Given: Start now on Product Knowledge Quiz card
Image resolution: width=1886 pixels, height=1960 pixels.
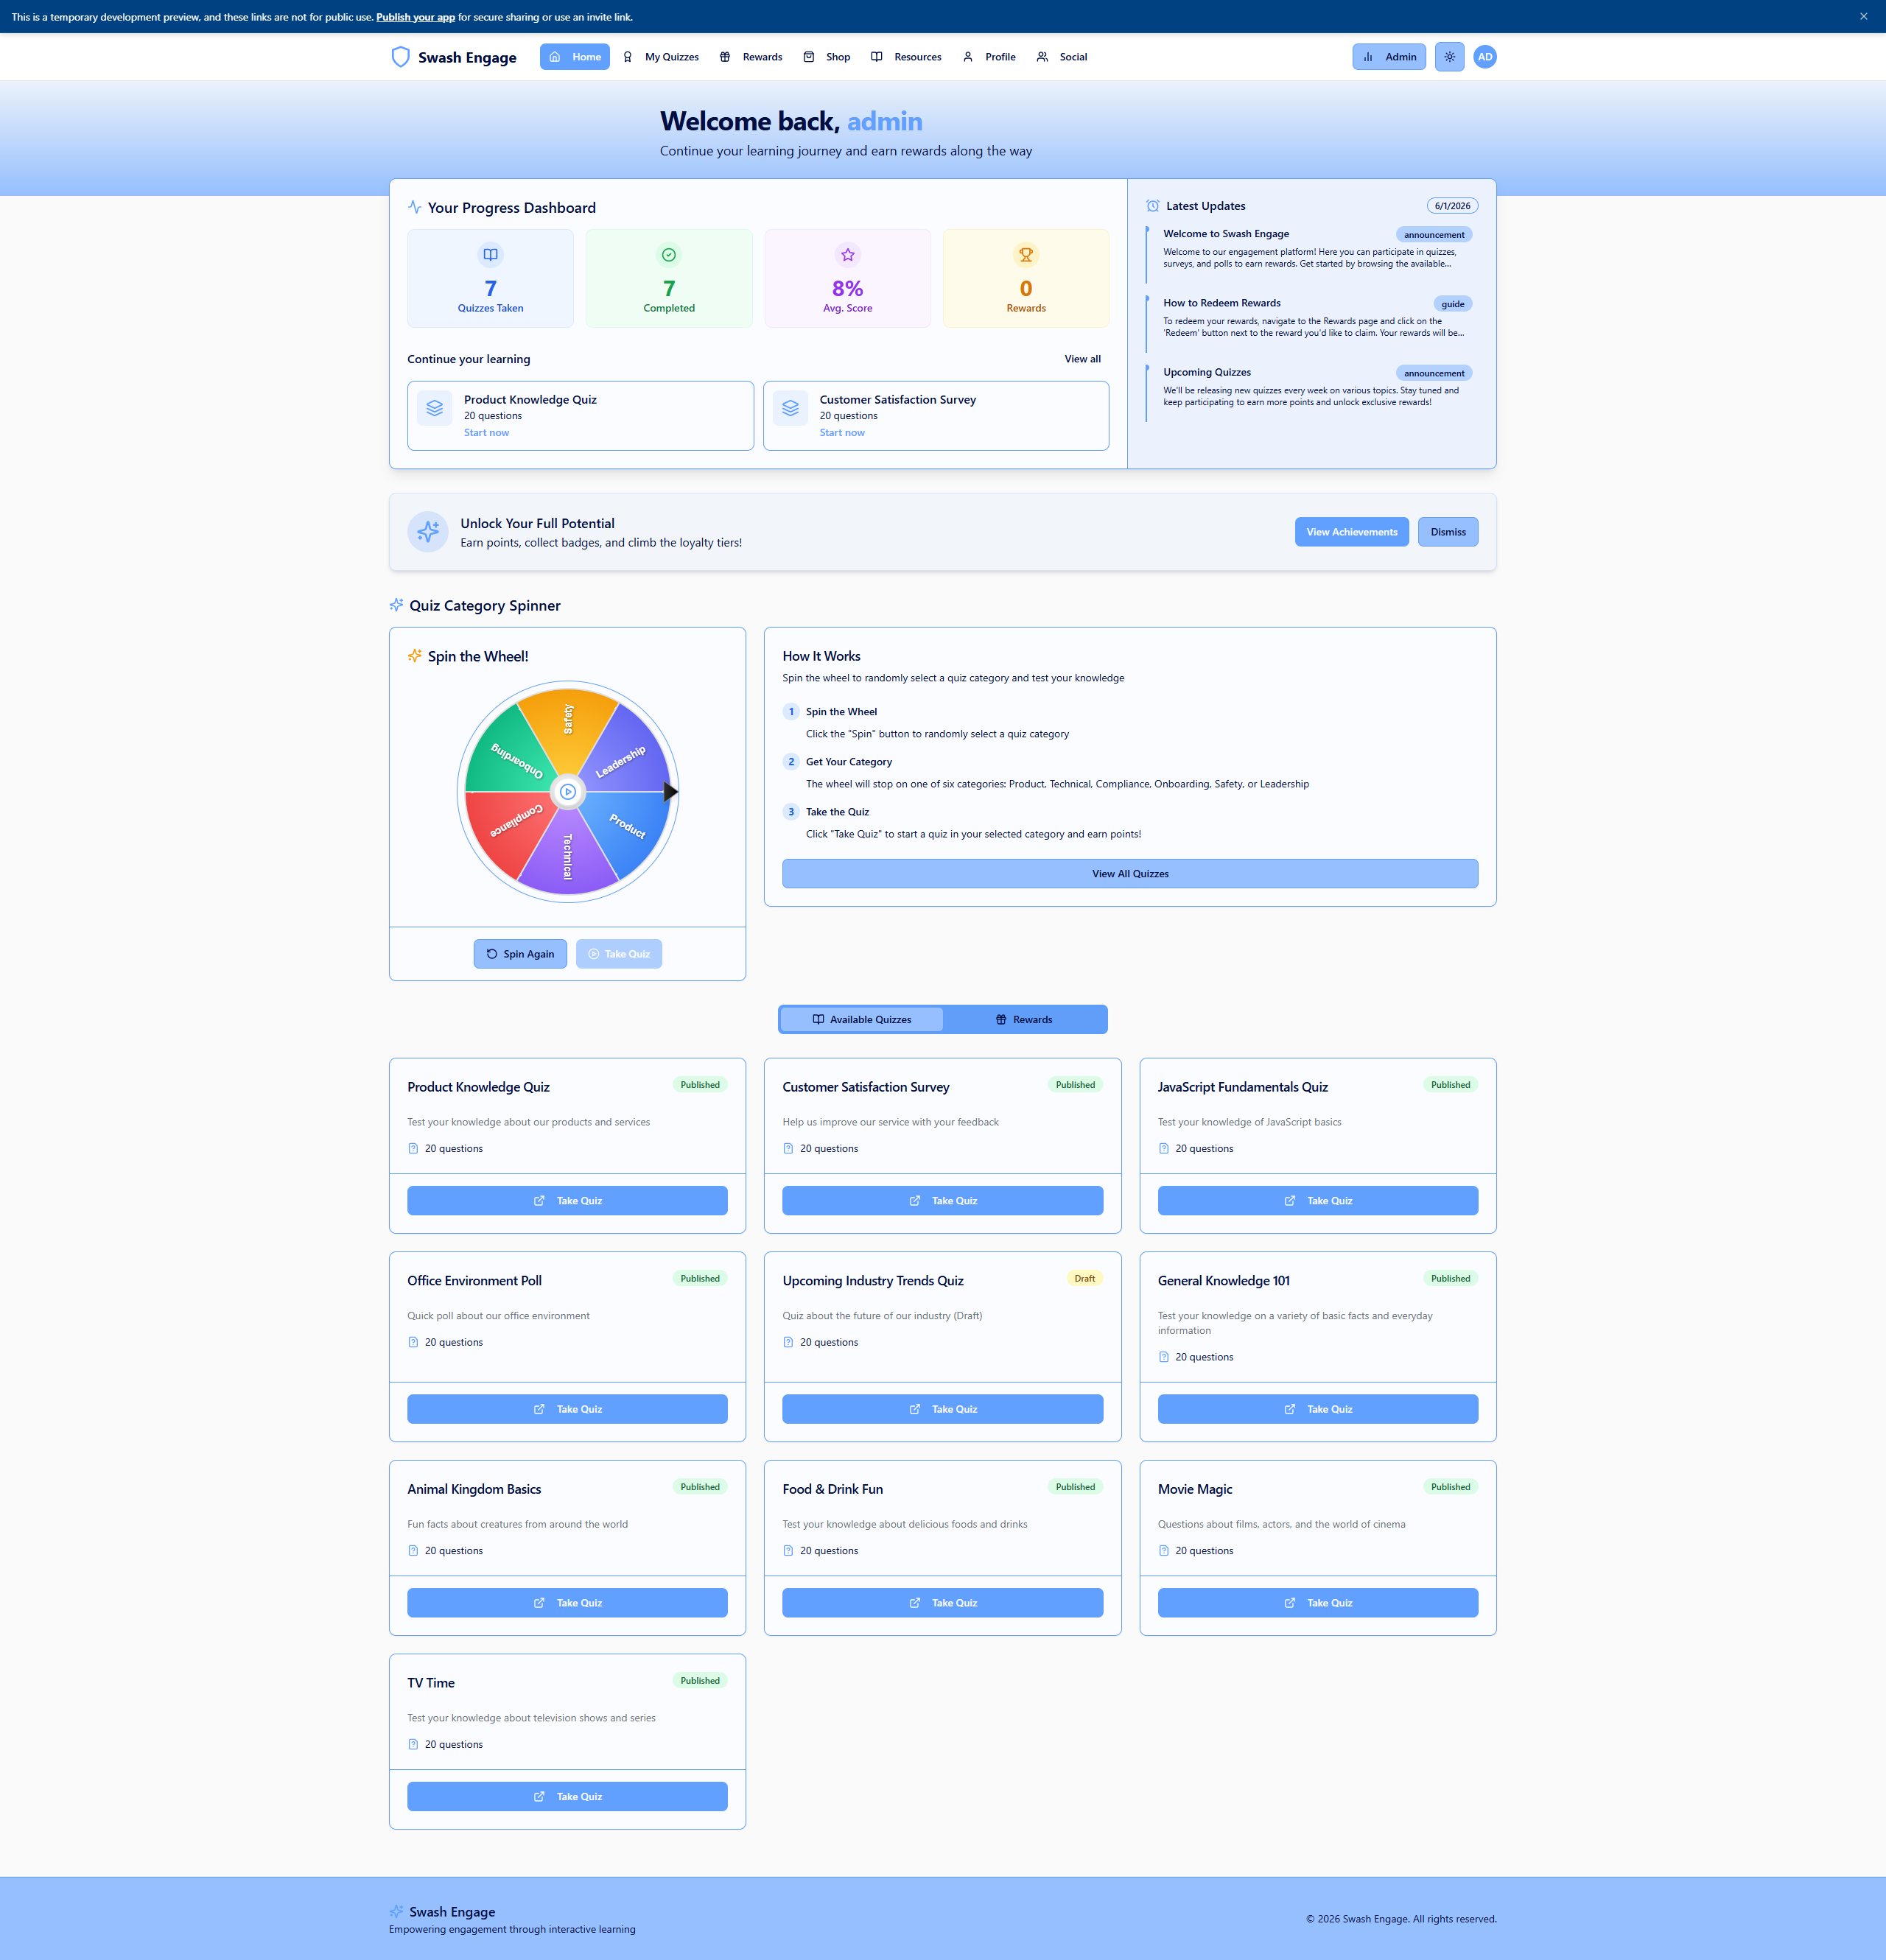Looking at the screenshot, I should pyautogui.click(x=486, y=433).
